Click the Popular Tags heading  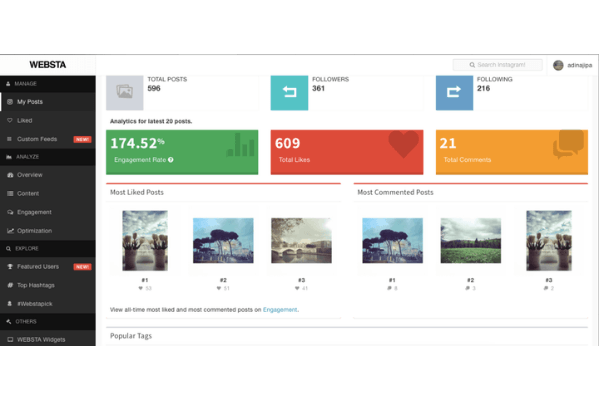pos(131,336)
